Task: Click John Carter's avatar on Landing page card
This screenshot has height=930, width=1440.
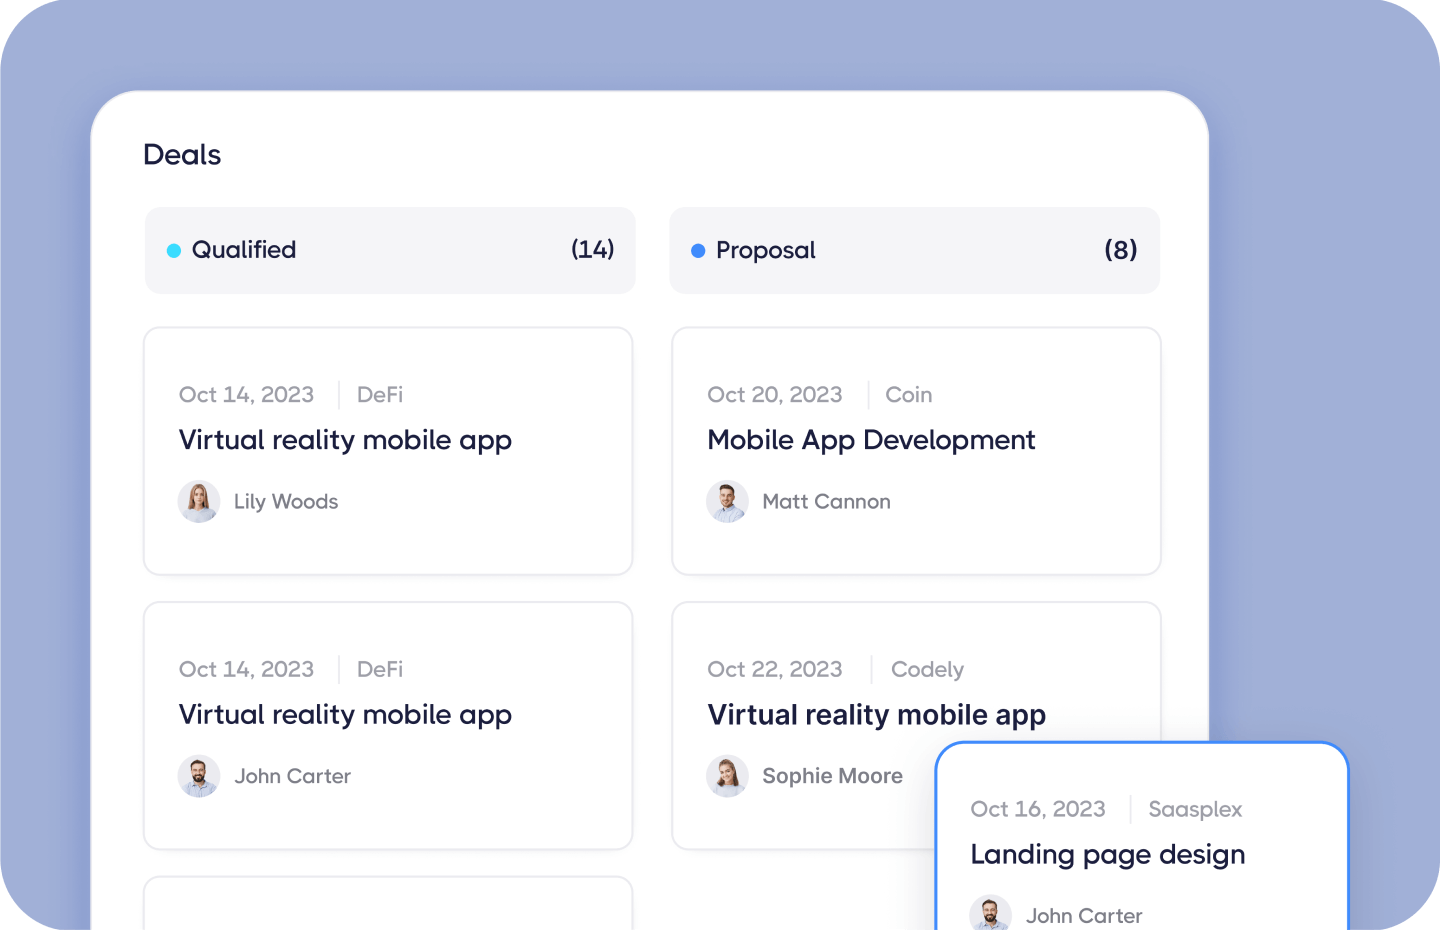Action: [x=990, y=913]
